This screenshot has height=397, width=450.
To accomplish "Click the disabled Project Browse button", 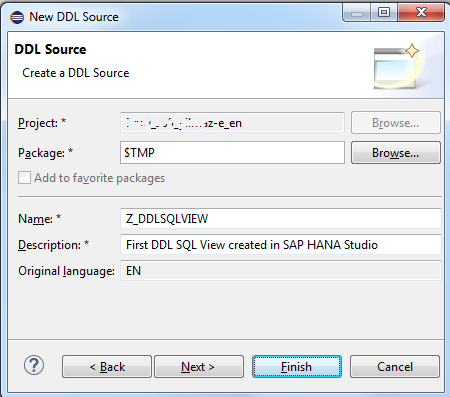I will [396, 123].
